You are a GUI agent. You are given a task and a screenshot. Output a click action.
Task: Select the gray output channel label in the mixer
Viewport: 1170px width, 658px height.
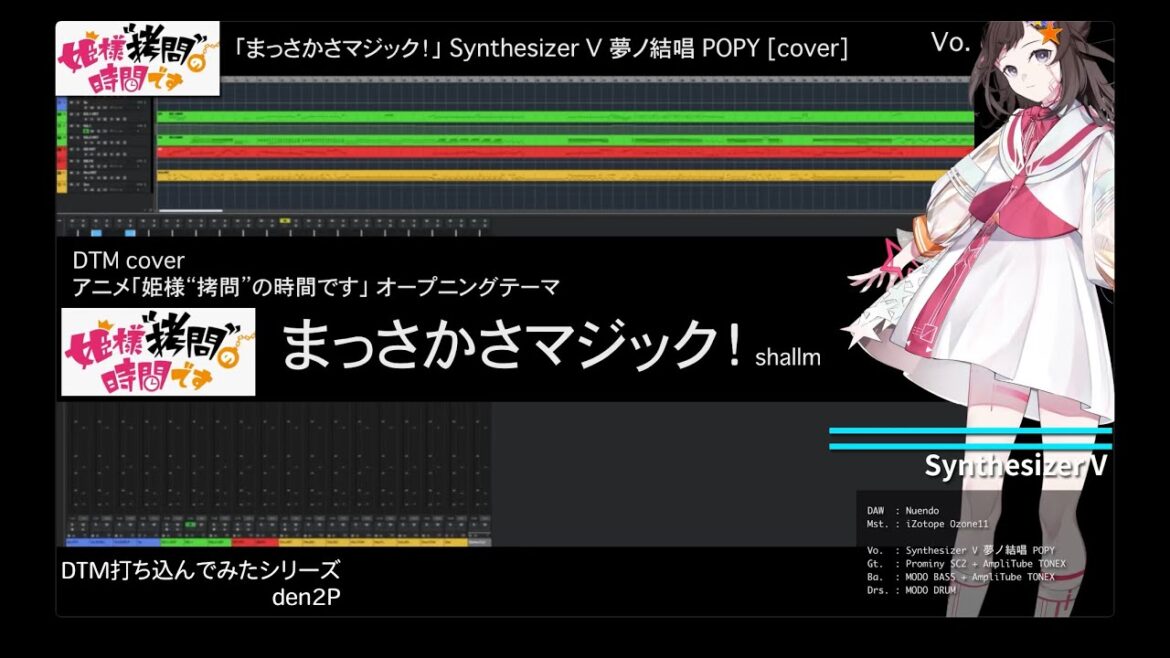479,542
